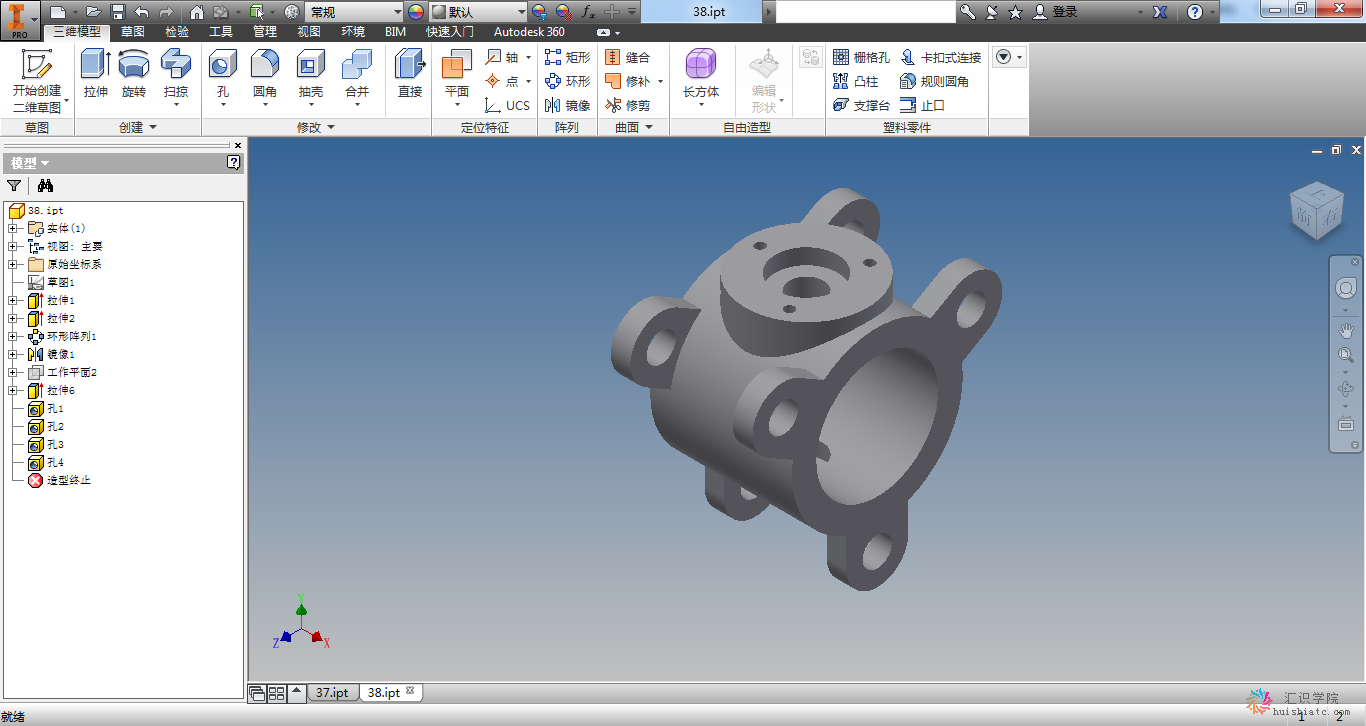The width and height of the screenshot is (1366, 726).
Task: Expand the 原始坐标系 folder
Action: click(12, 264)
